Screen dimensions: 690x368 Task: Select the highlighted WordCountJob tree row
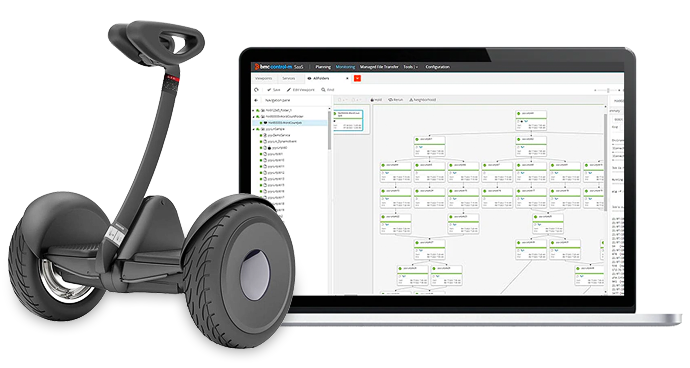pyautogui.click(x=291, y=123)
